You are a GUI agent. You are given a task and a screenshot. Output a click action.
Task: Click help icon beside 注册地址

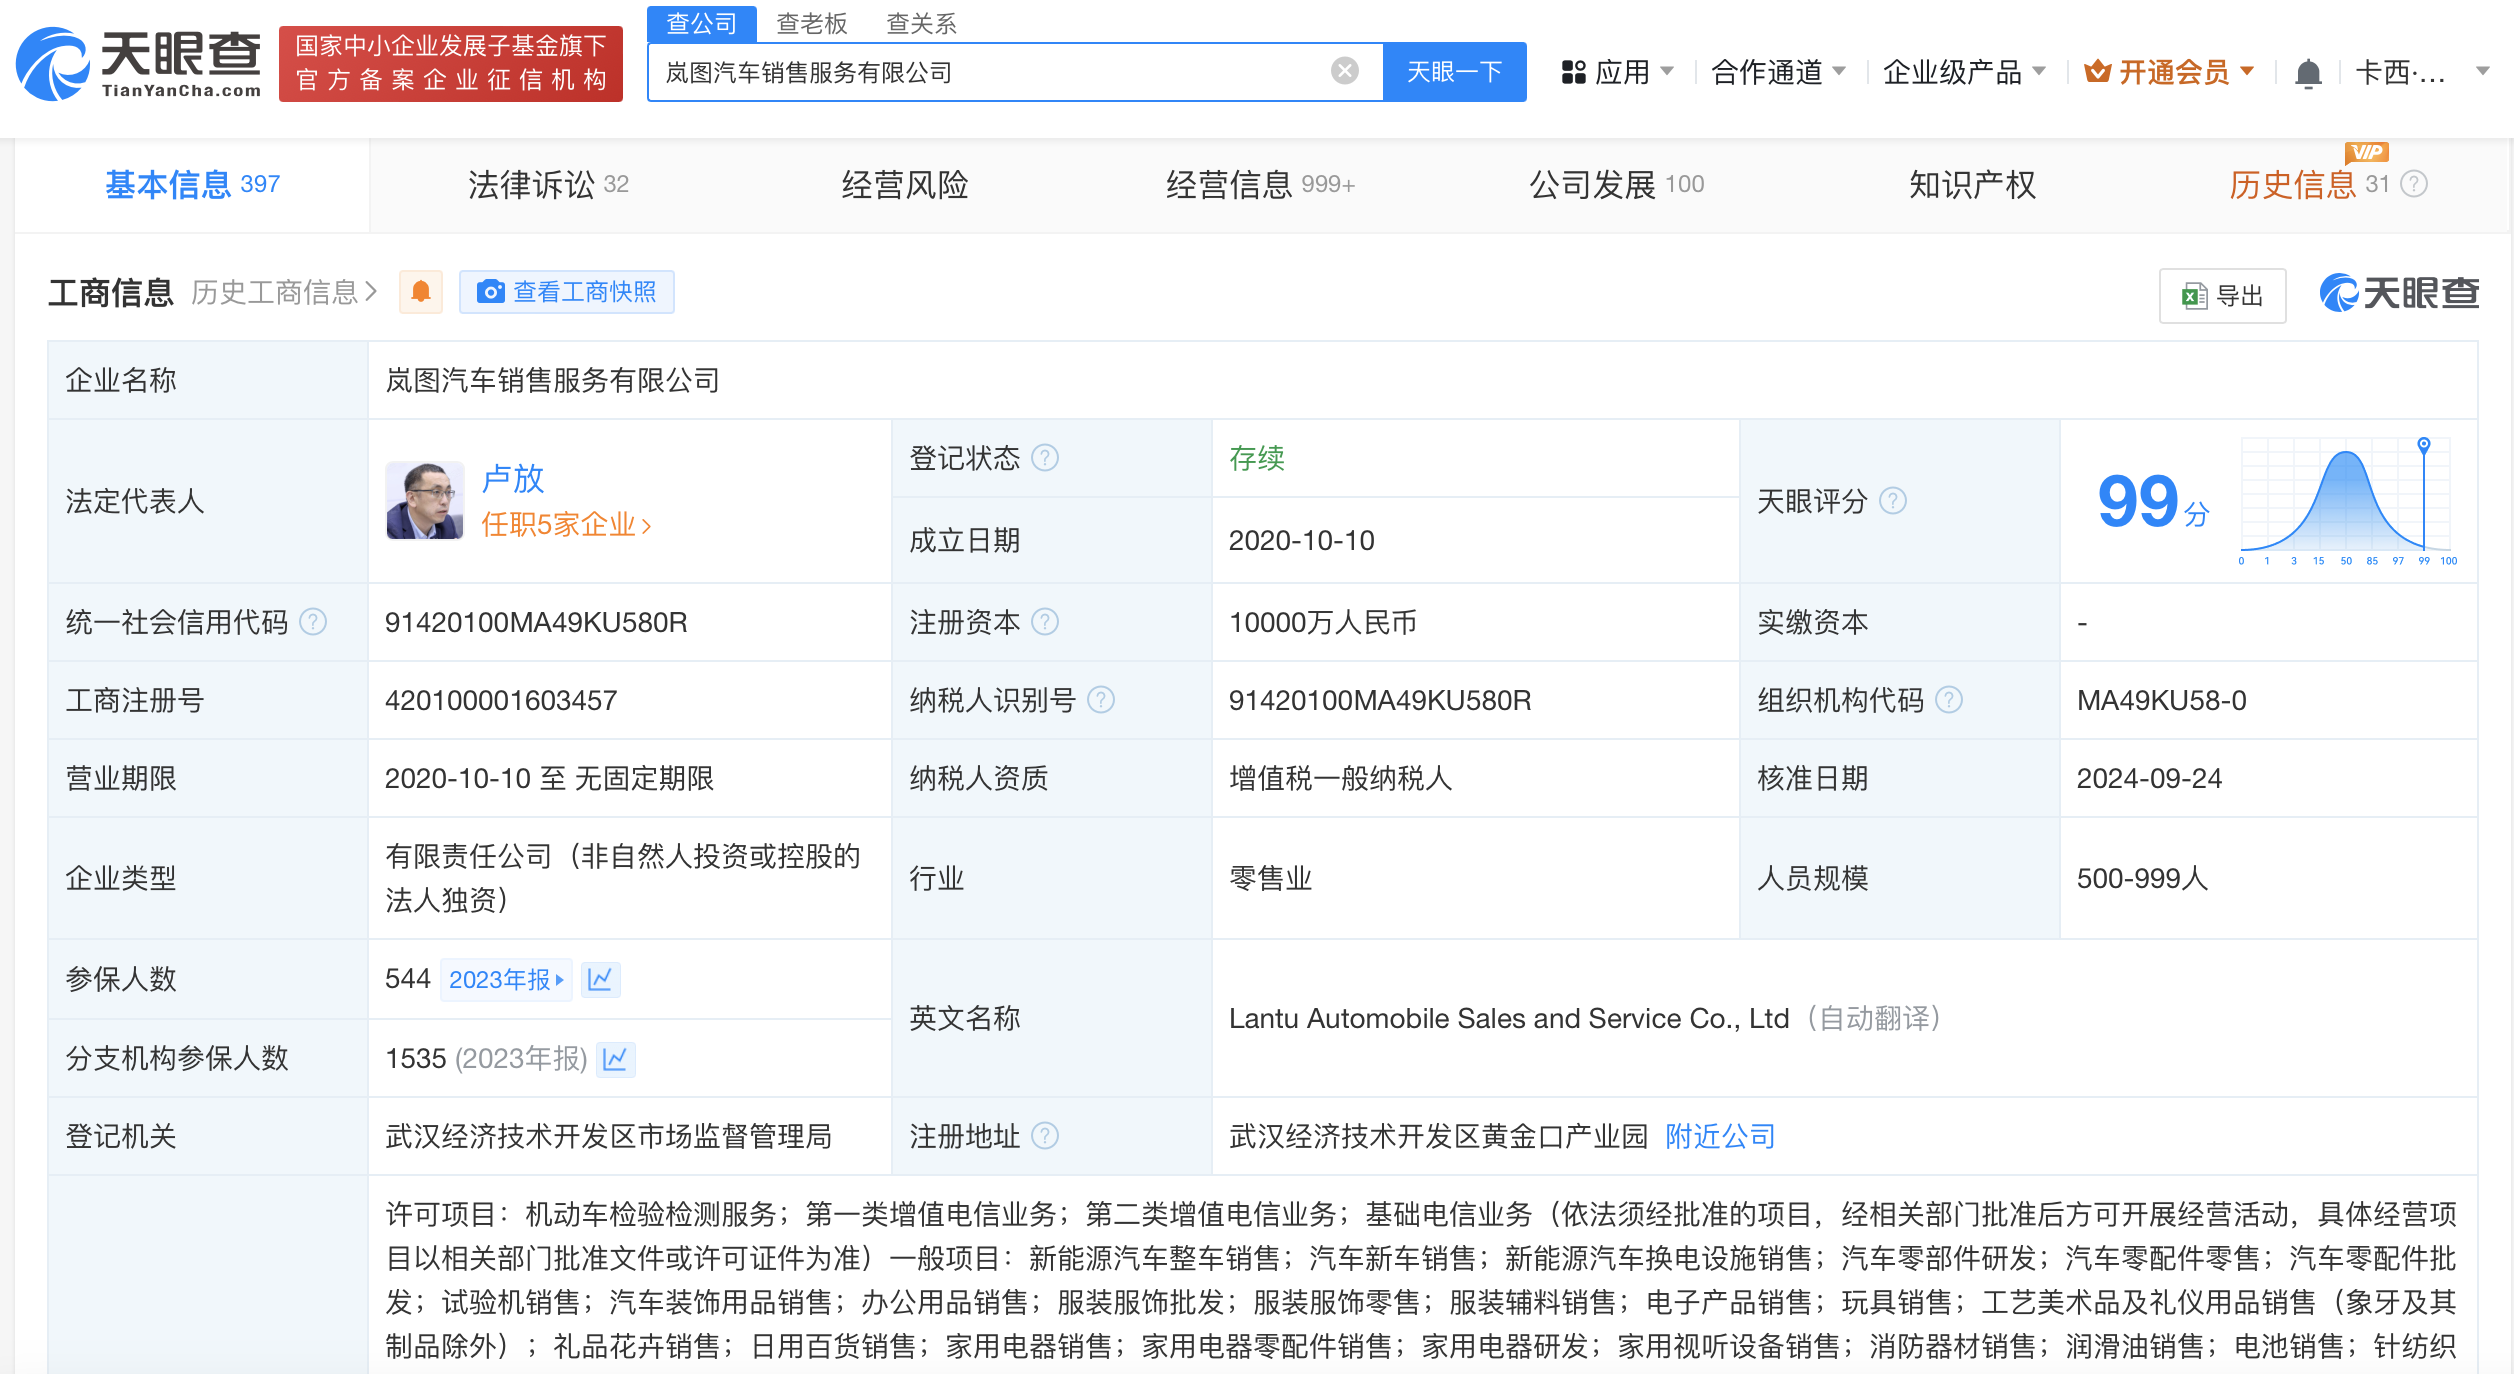1045,1136
